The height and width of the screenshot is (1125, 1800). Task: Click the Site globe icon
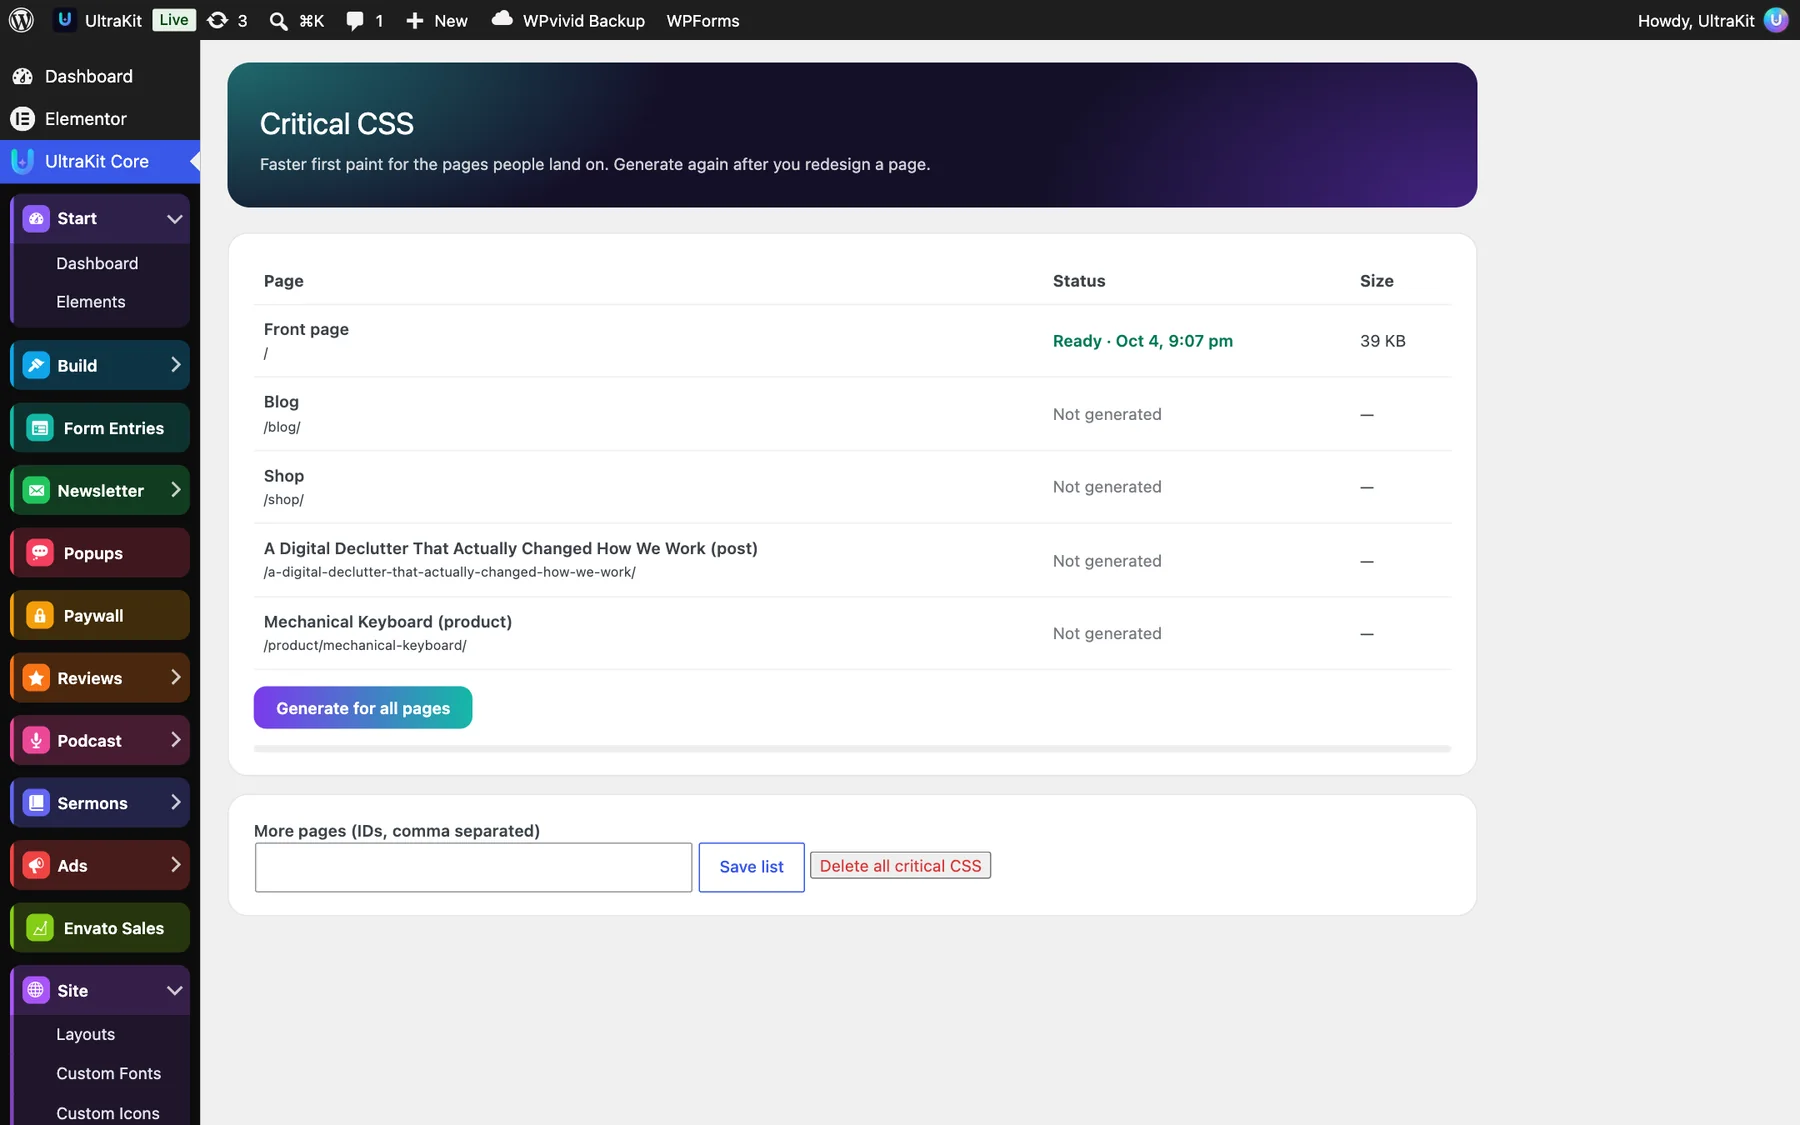pyautogui.click(x=36, y=990)
